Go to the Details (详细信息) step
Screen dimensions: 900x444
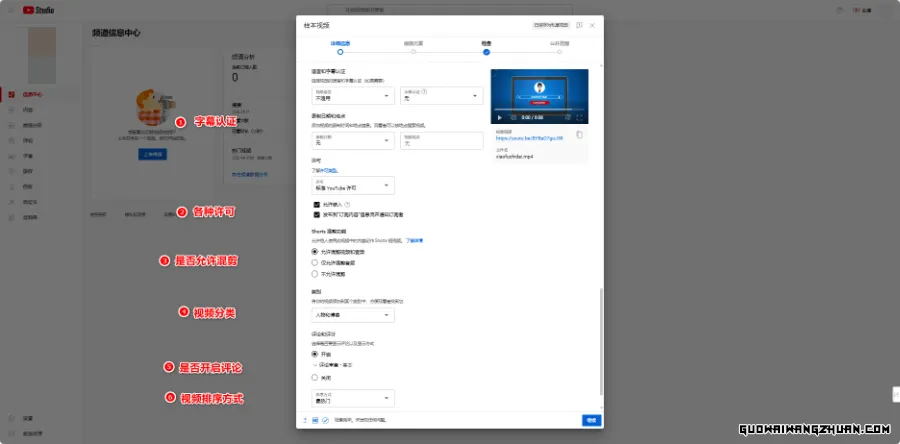(340, 48)
